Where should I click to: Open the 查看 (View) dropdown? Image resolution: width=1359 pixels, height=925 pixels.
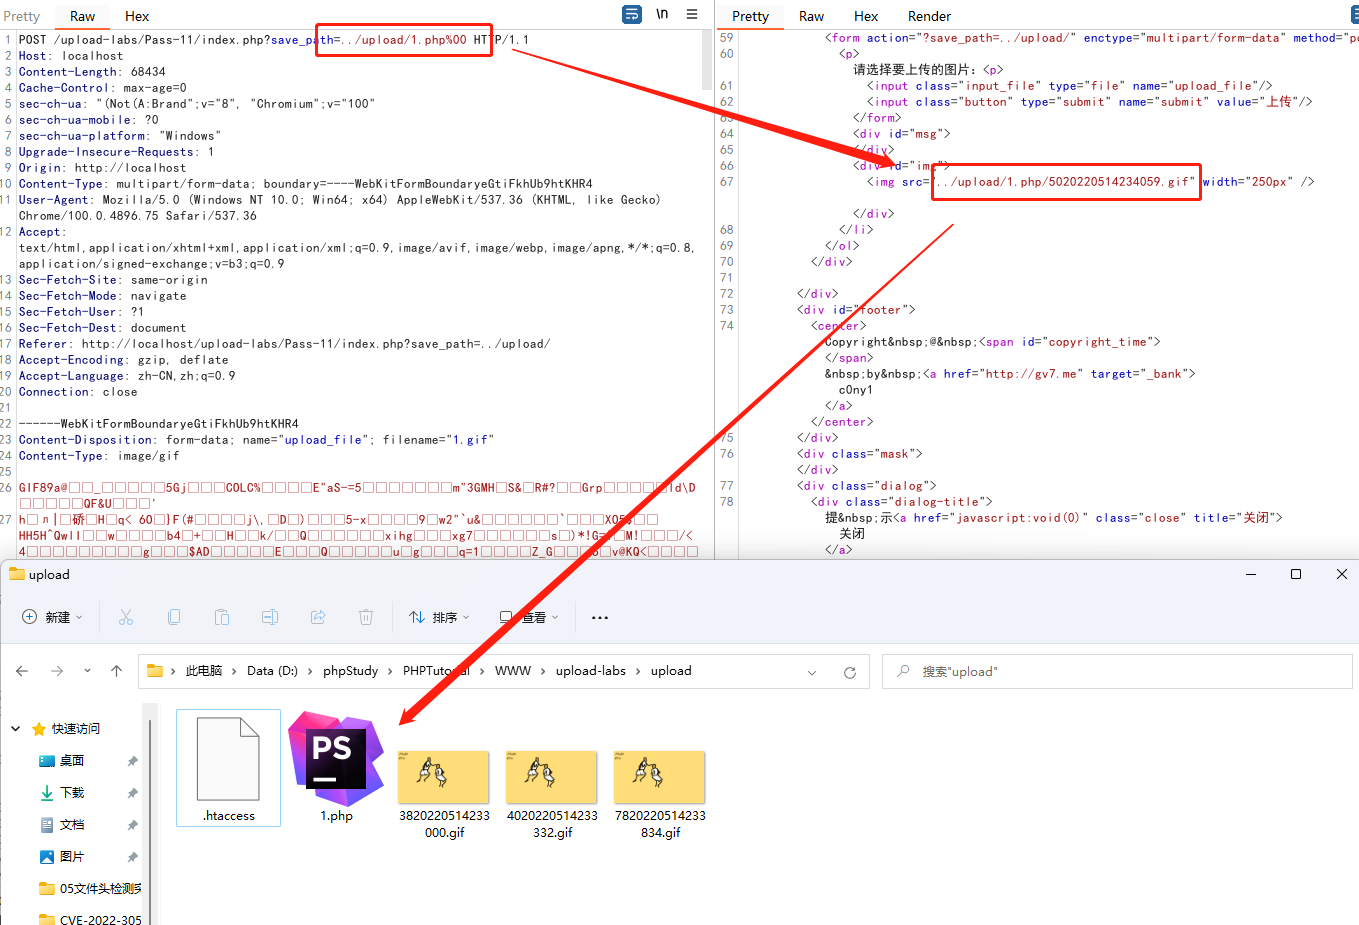pyautogui.click(x=529, y=617)
